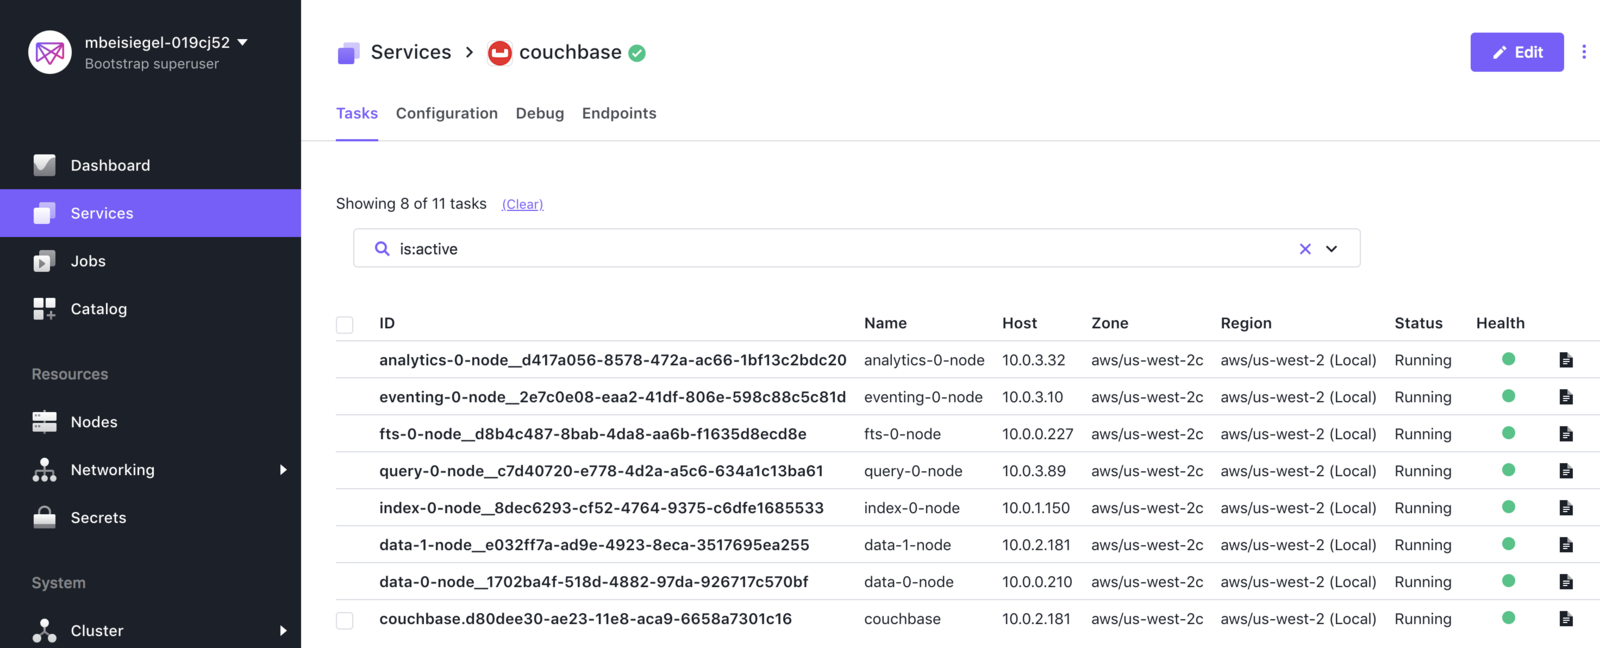Open the analytics-0-node task ID link
The height and width of the screenshot is (648, 1600).
click(x=613, y=360)
